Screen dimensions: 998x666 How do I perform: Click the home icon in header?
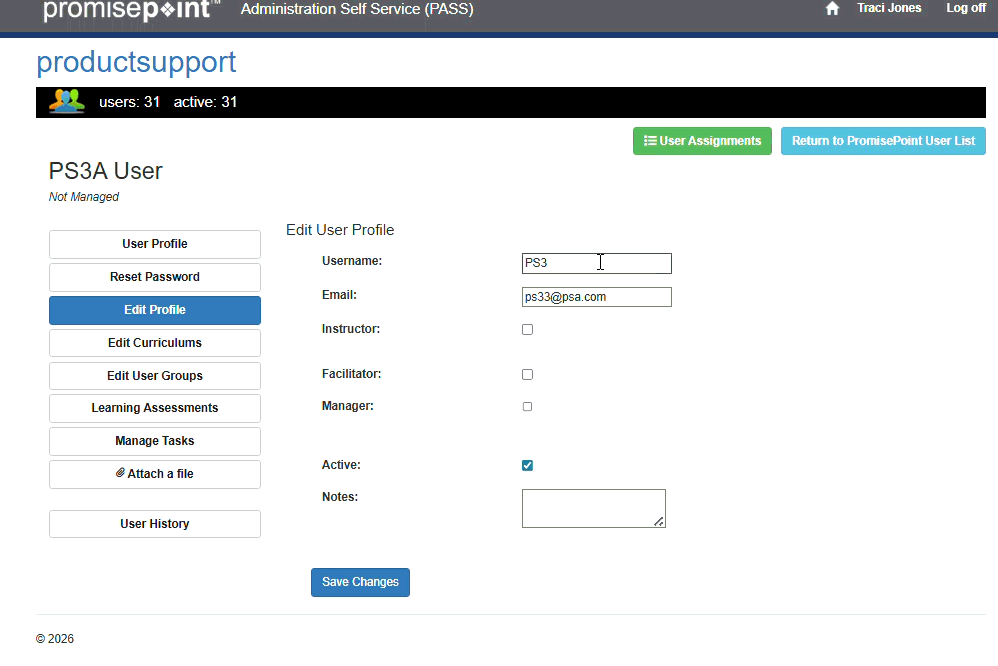coord(832,9)
